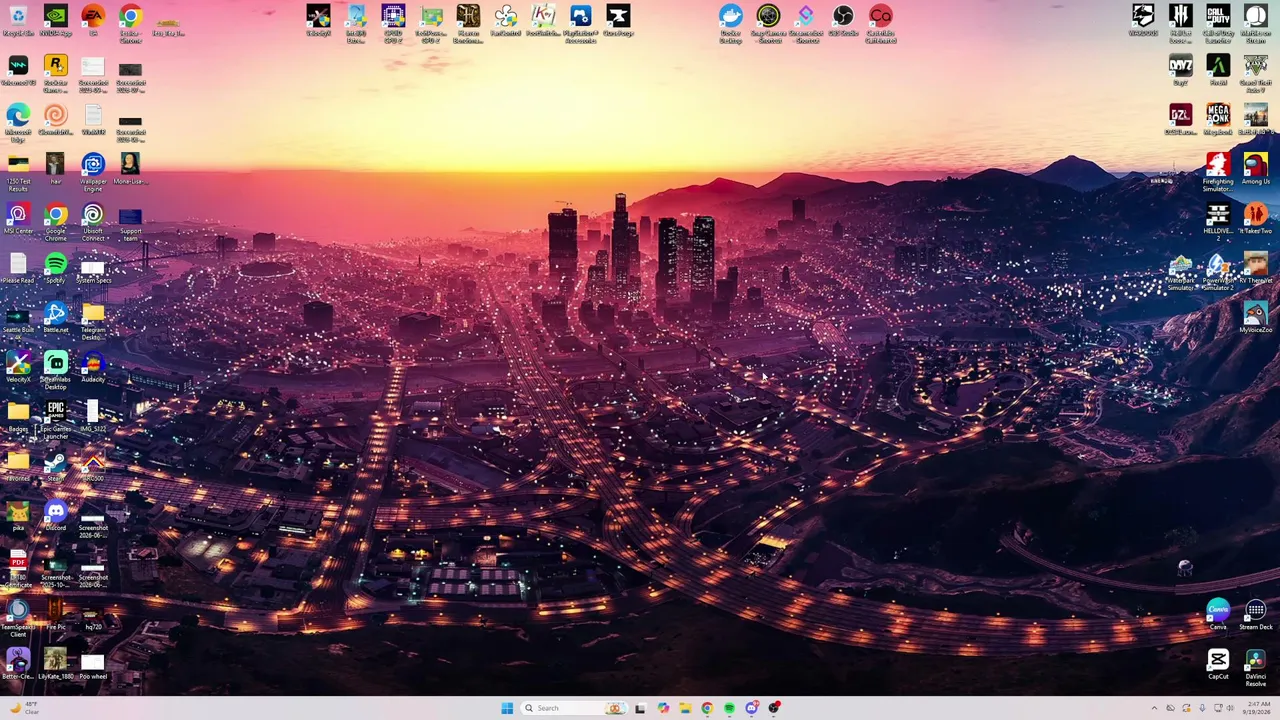Launch Google Chrome from the desktop

point(55,223)
